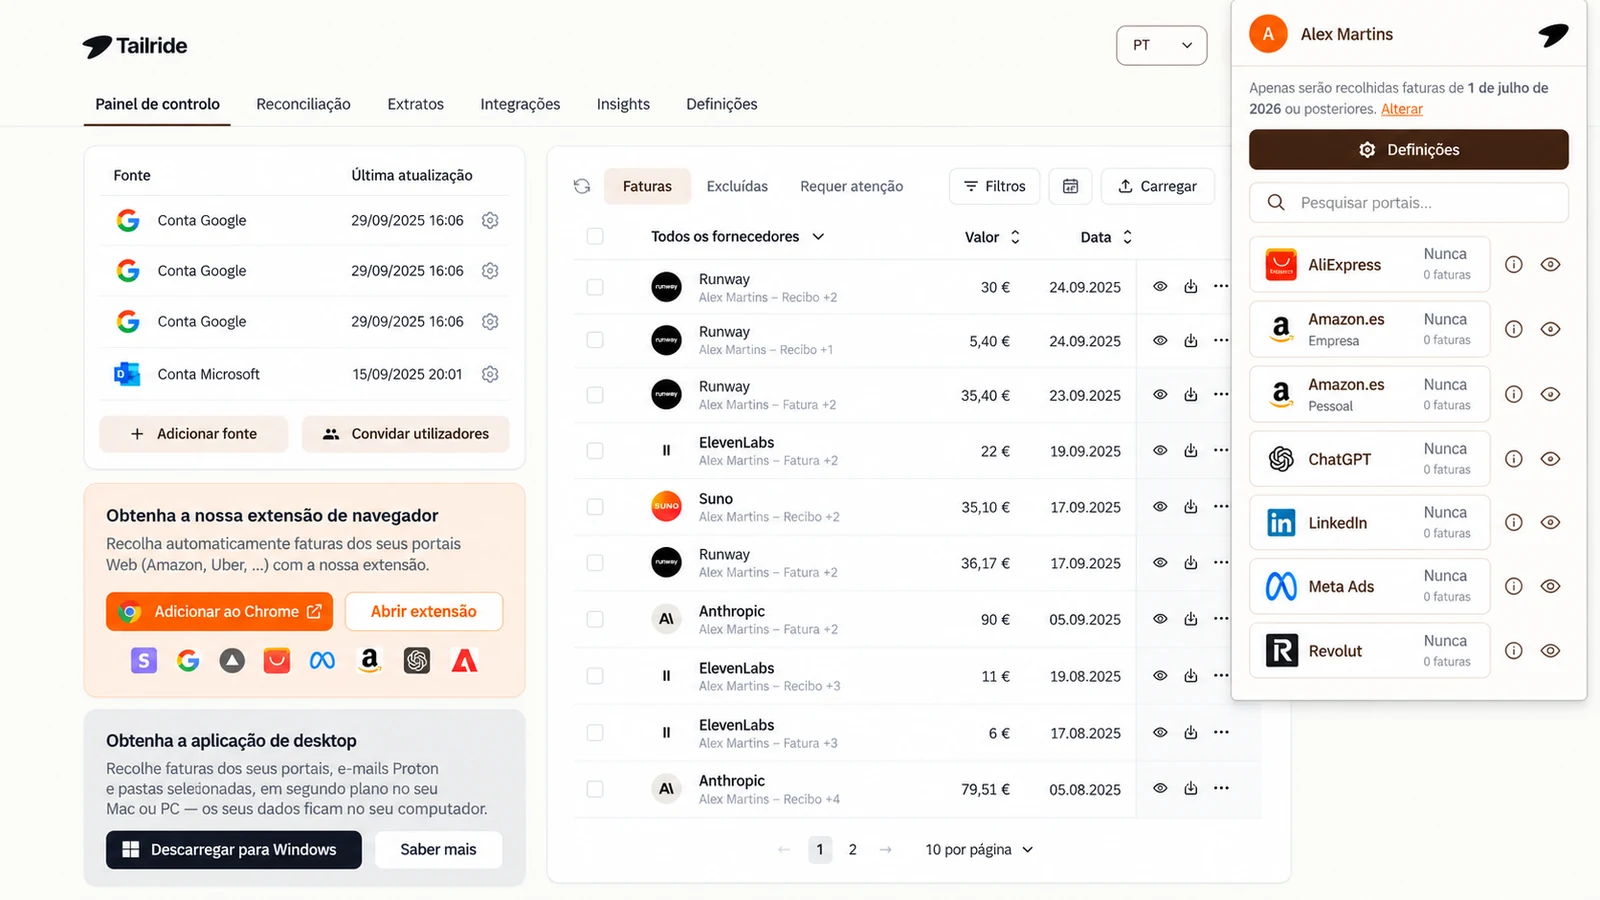1600x900 pixels.
Task: Show info for LinkedIn portal
Action: coord(1514,523)
